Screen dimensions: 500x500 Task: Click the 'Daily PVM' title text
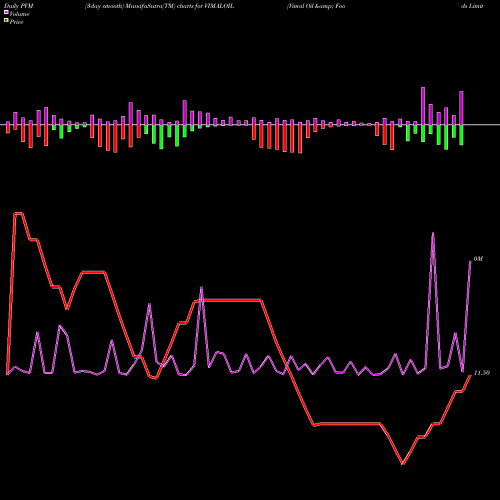point(19,6)
